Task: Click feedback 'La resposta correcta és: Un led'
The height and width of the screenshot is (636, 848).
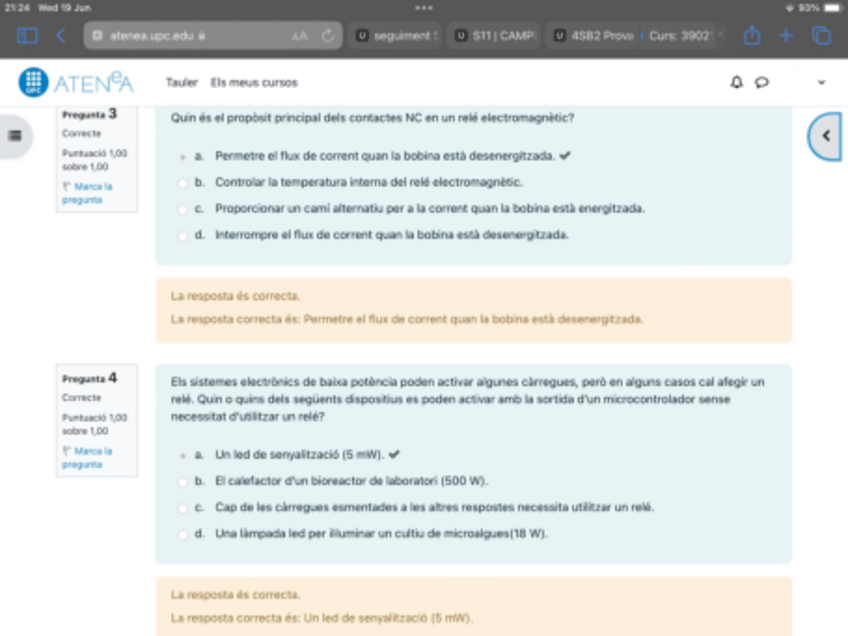Action: click(322, 618)
